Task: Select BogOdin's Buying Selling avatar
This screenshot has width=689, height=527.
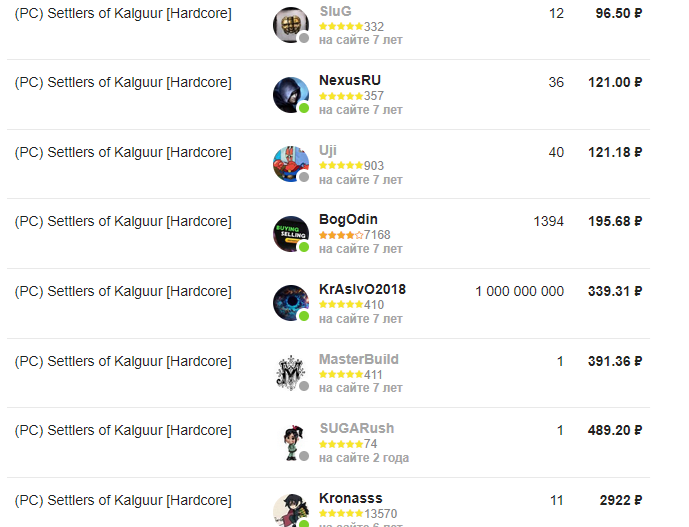Action: (290, 234)
